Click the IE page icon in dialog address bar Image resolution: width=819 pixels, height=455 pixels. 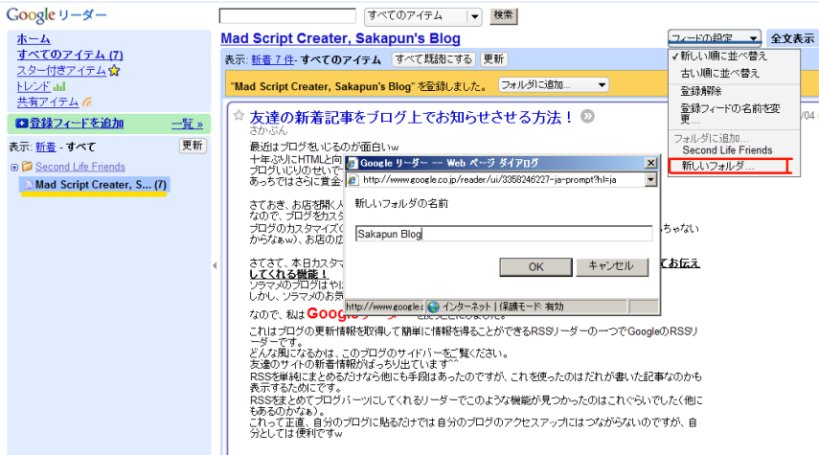[x=353, y=180]
